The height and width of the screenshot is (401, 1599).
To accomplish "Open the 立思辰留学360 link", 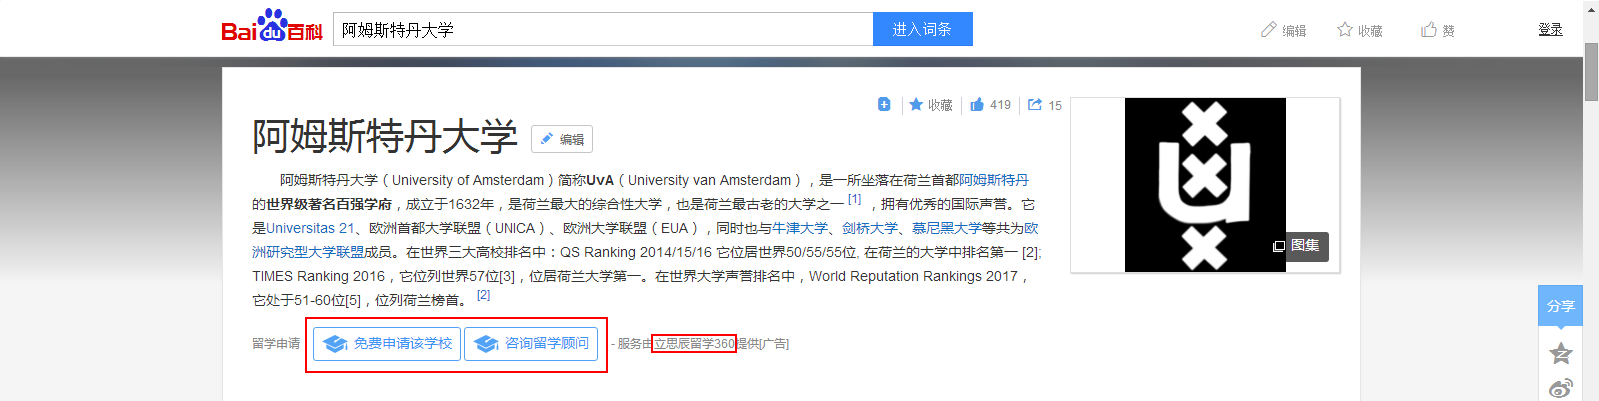I will click(x=694, y=344).
